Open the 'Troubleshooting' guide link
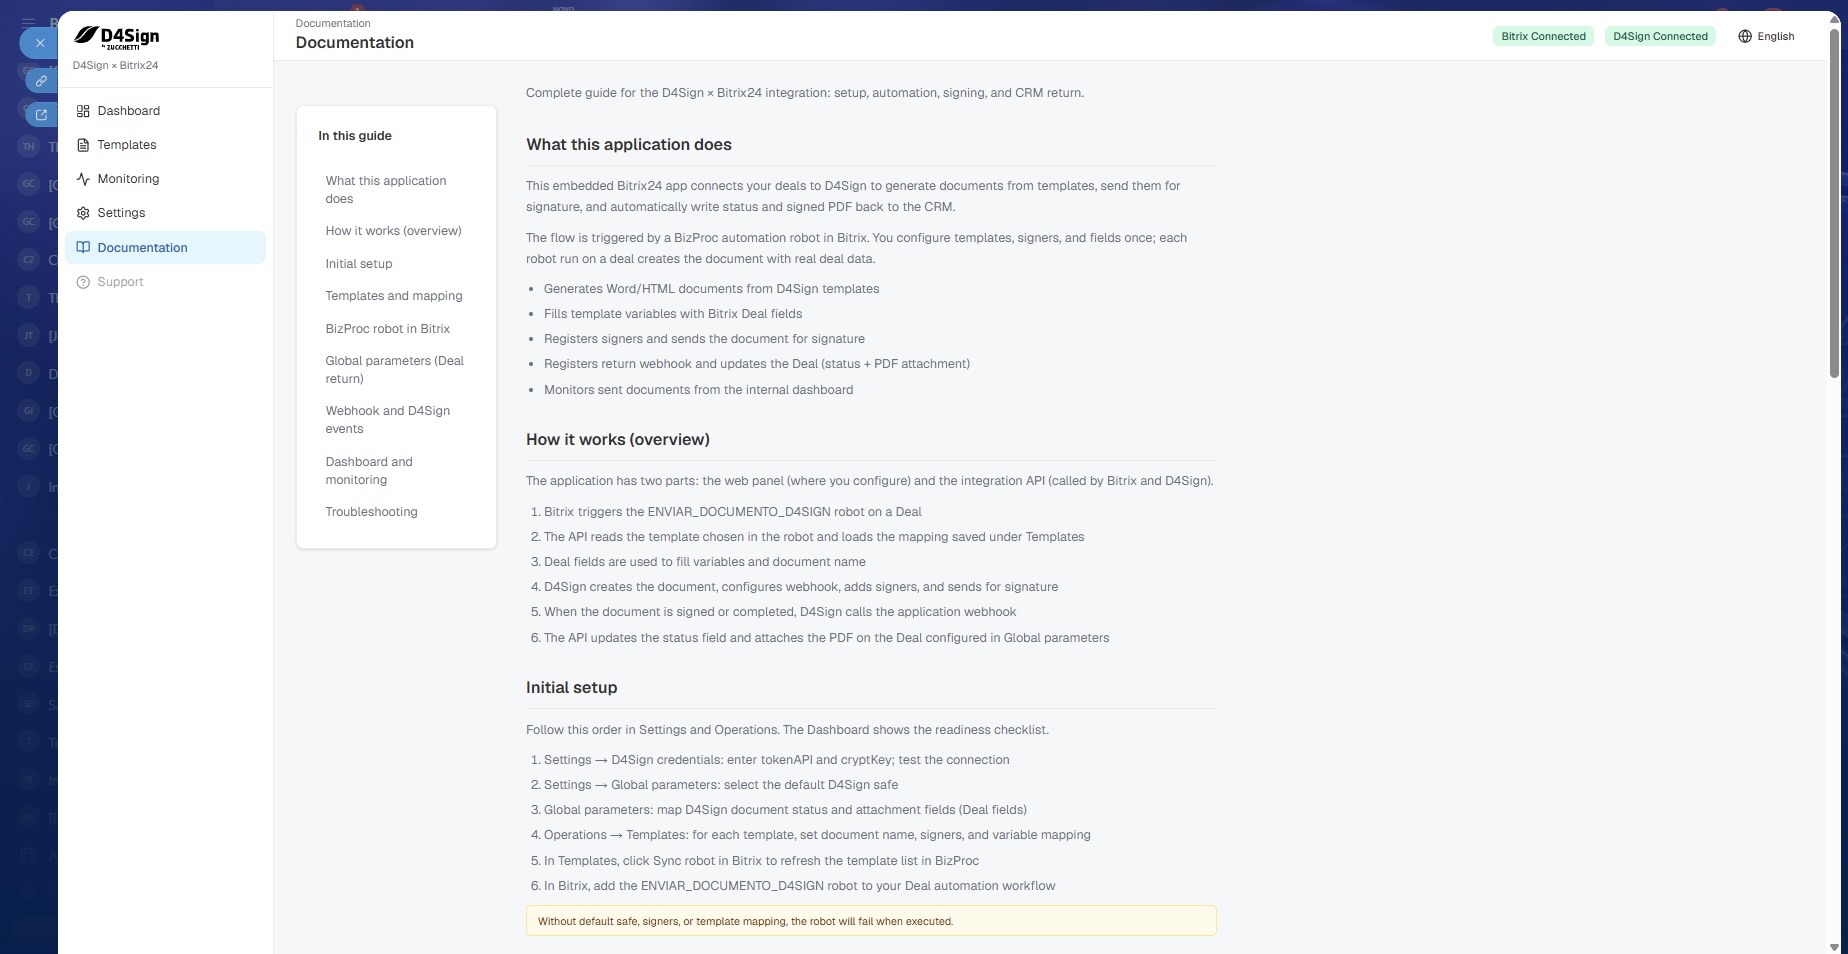 pos(371,512)
